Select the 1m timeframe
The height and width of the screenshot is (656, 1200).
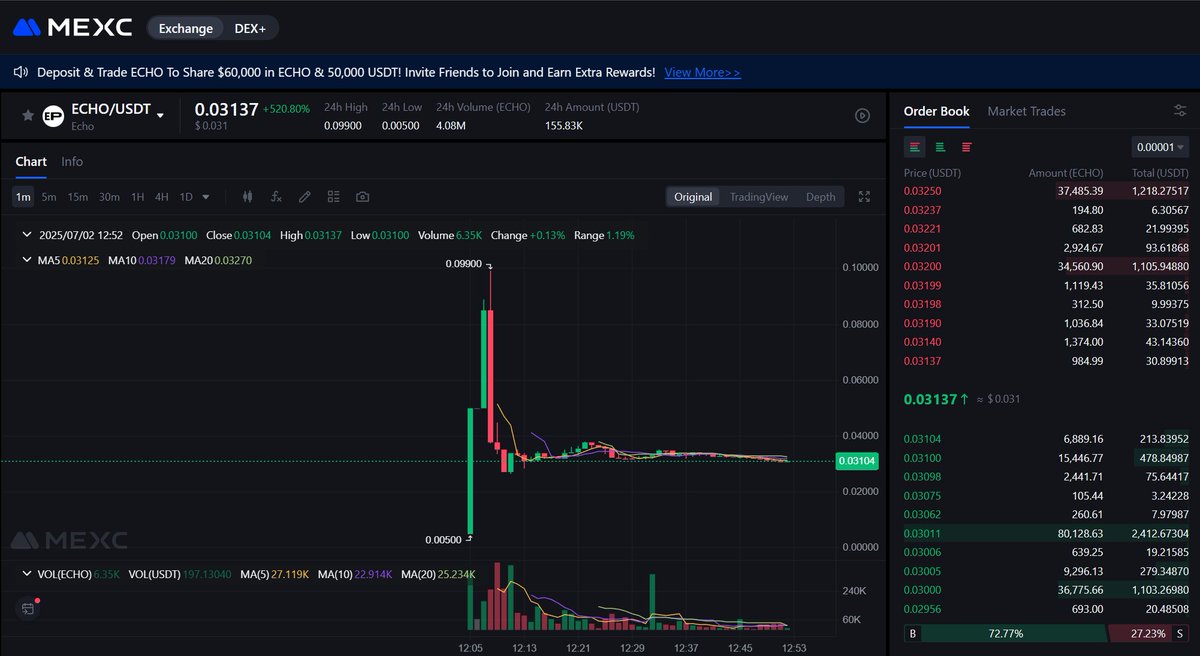(x=22, y=197)
